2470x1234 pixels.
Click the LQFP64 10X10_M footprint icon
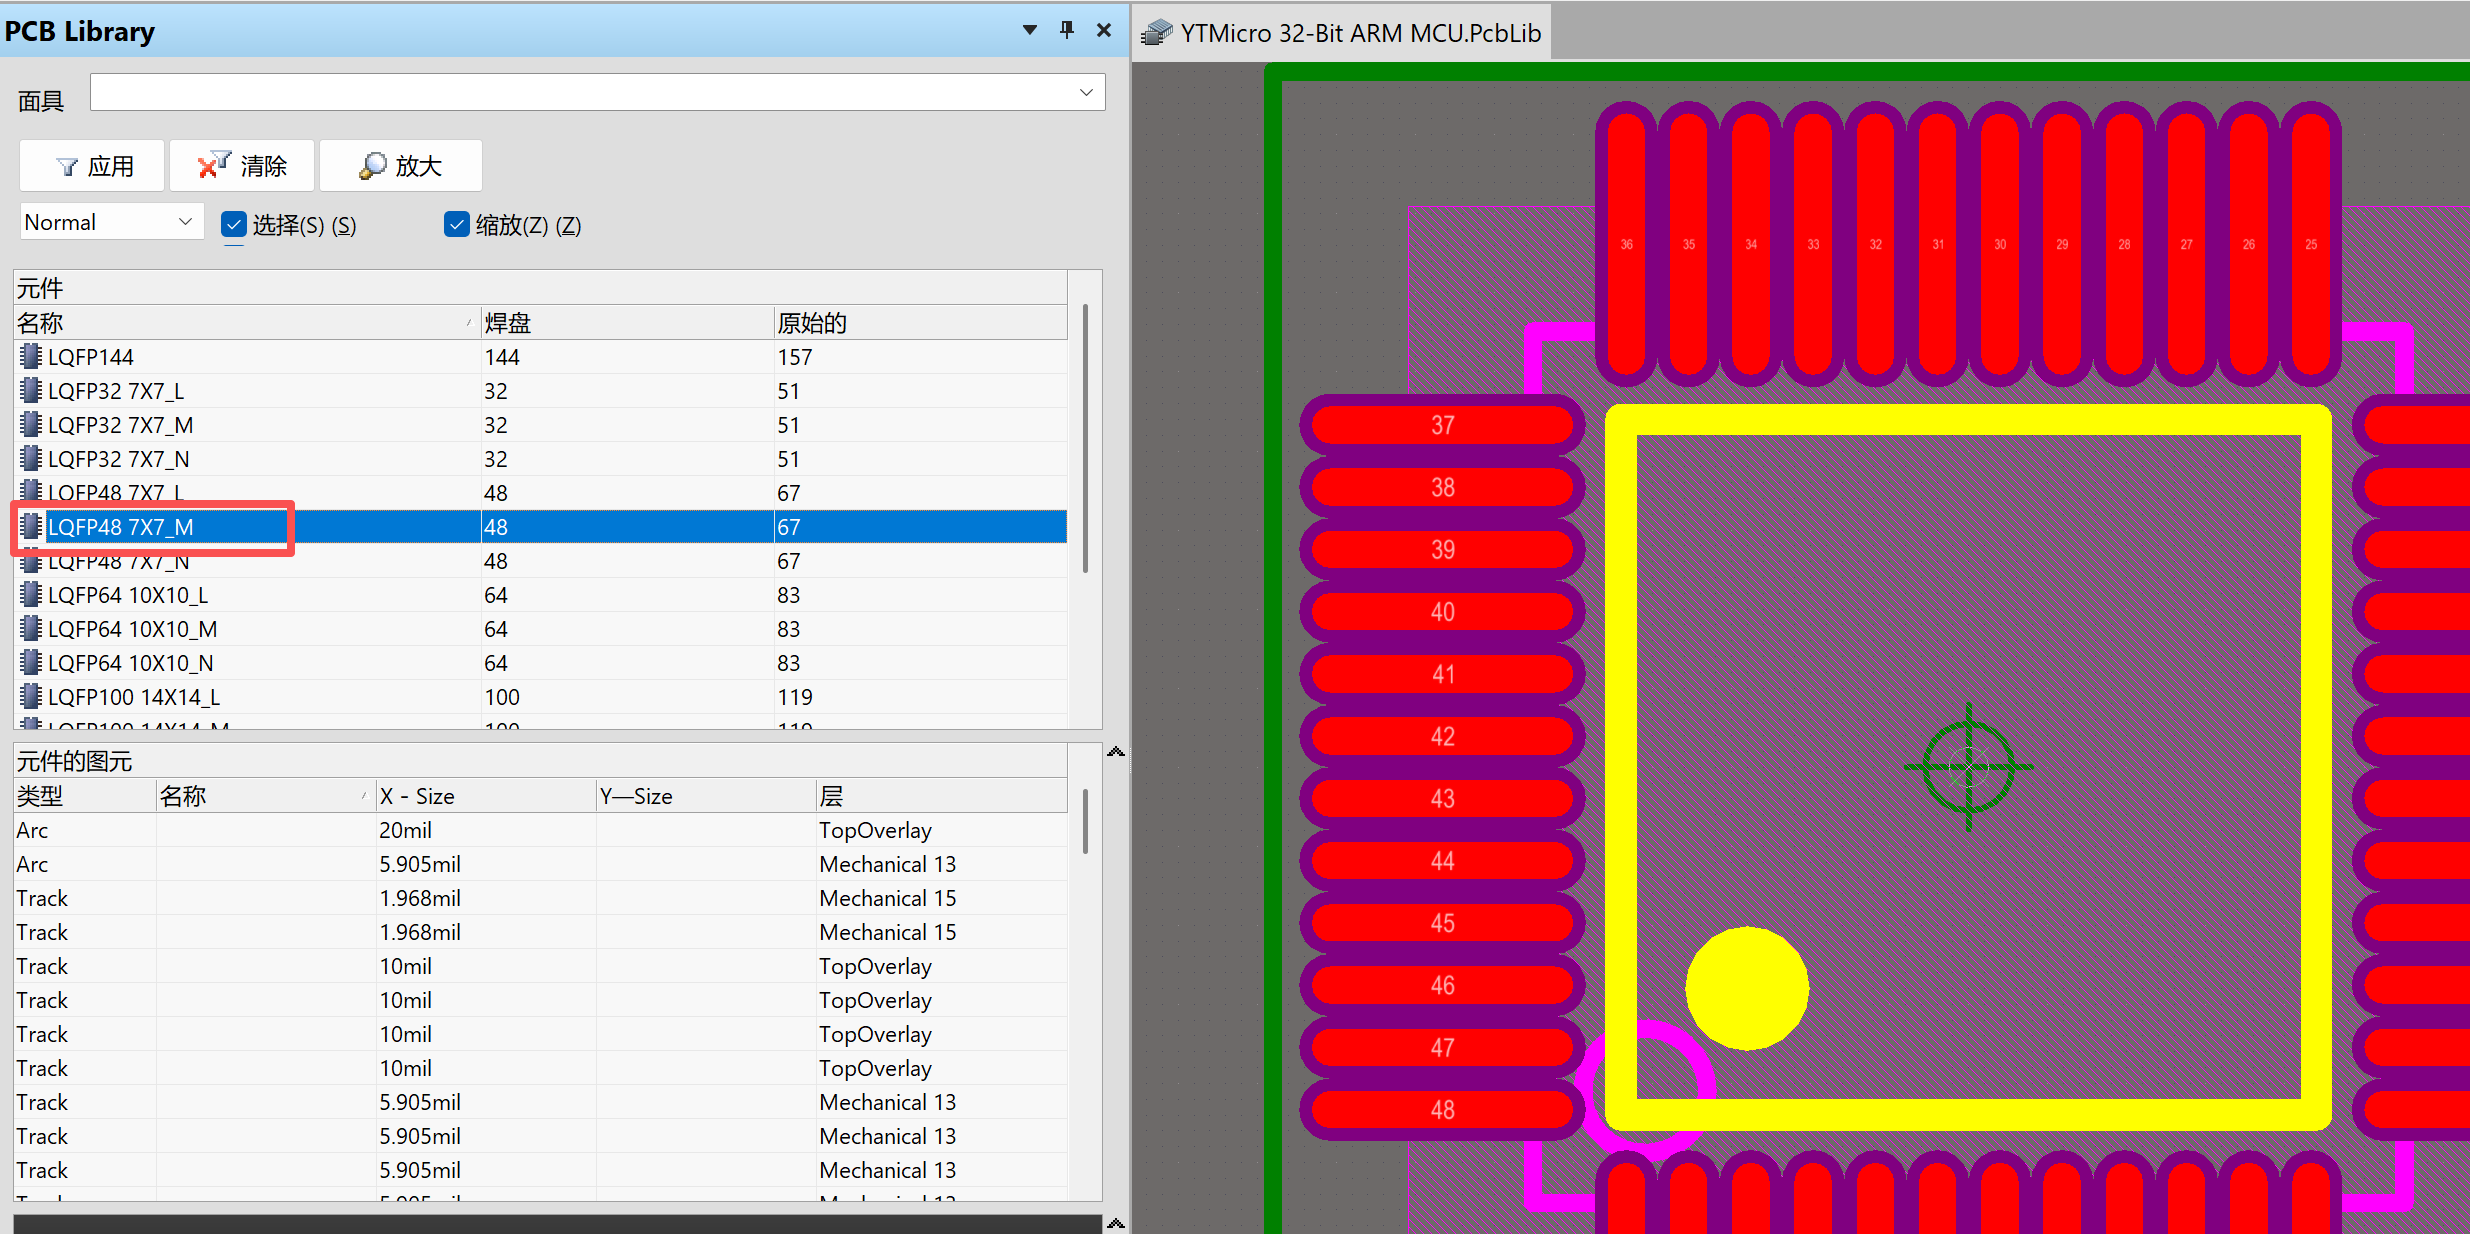click(x=31, y=628)
